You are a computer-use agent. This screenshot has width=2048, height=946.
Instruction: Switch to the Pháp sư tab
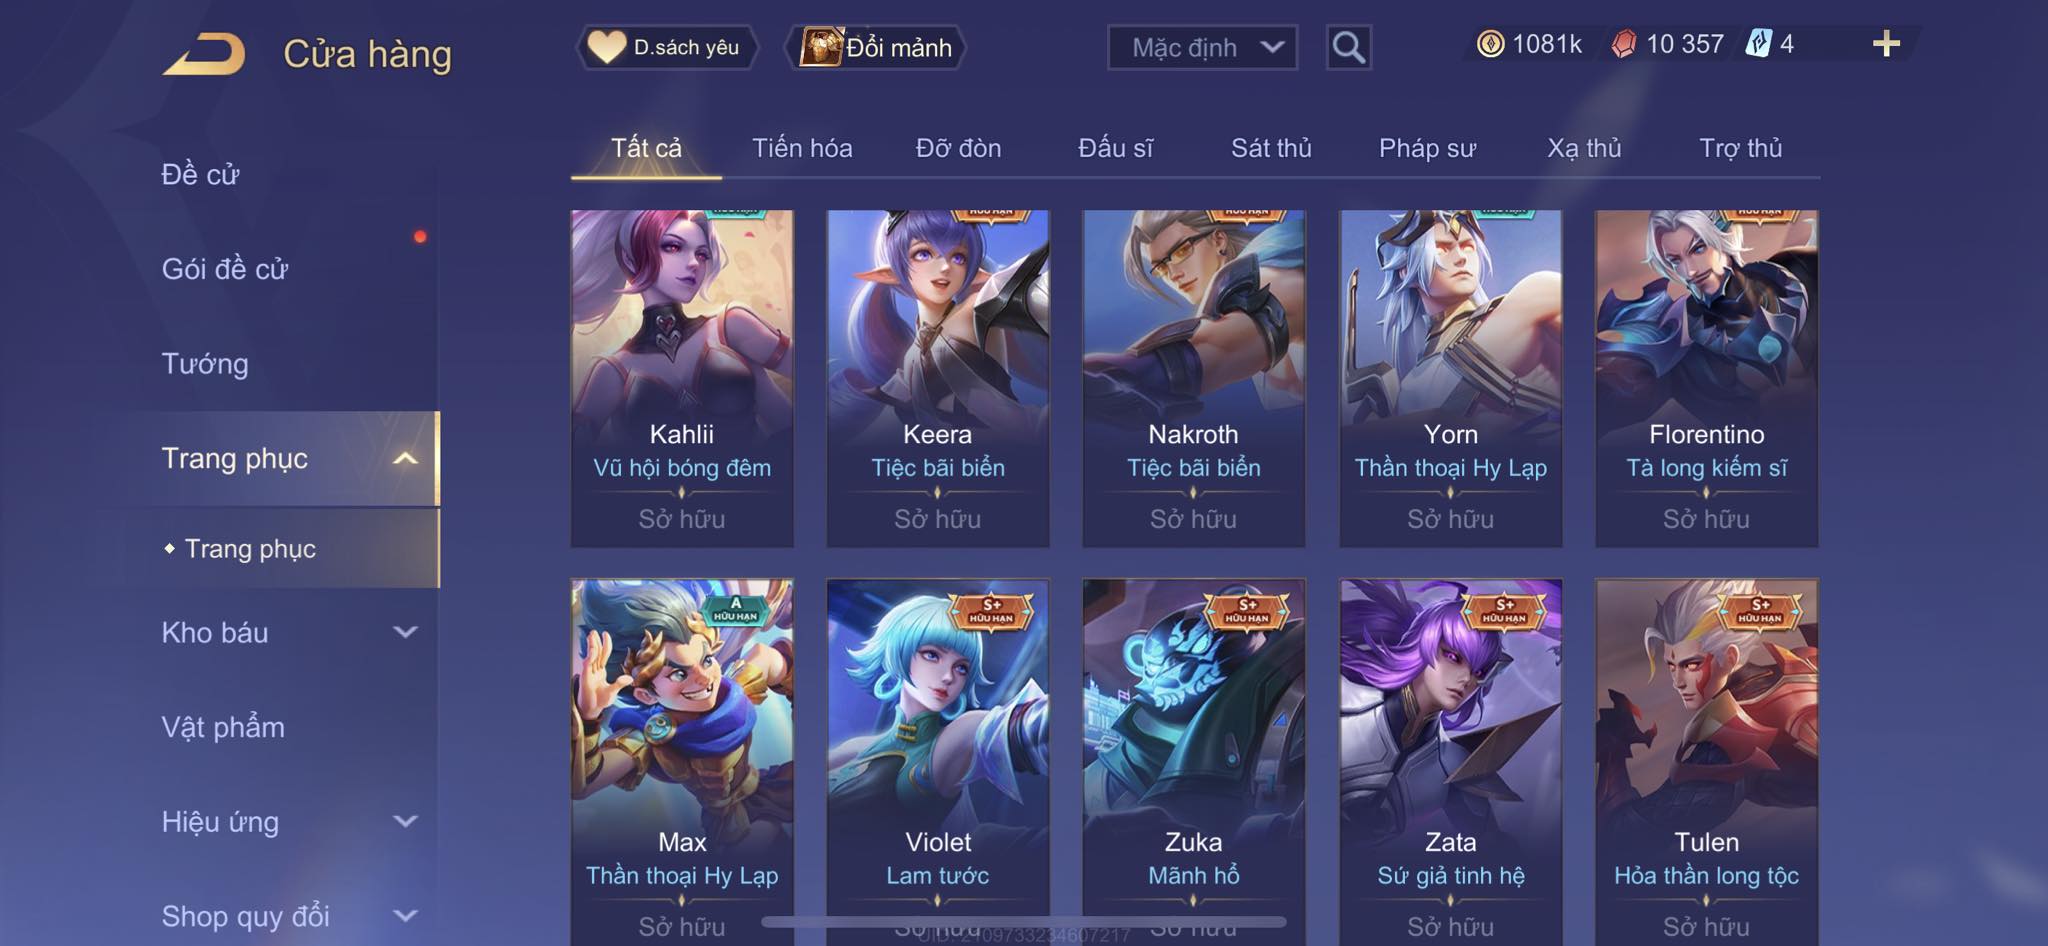pos(1426,148)
